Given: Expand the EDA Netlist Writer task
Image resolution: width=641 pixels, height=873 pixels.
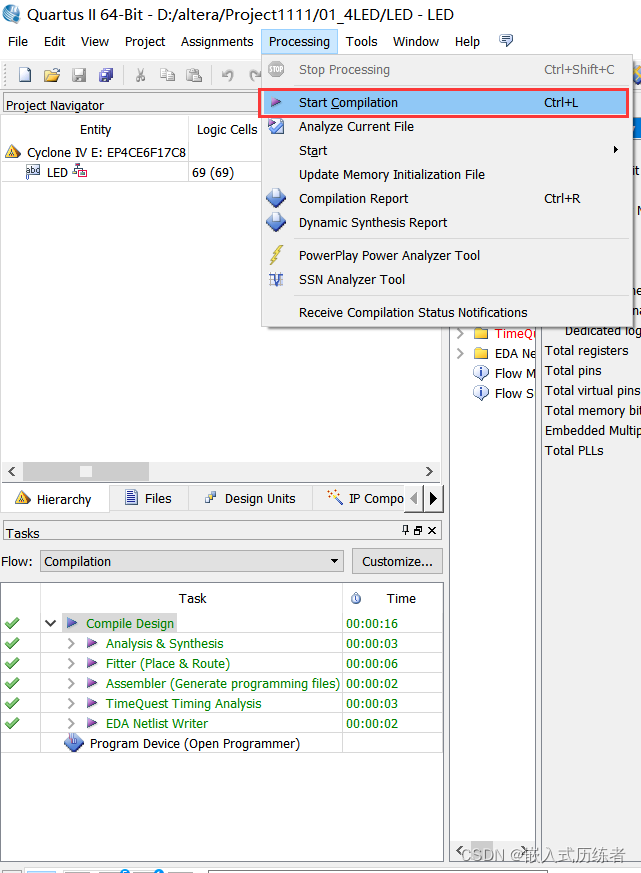Looking at the screenshot, I should point(71,723).
